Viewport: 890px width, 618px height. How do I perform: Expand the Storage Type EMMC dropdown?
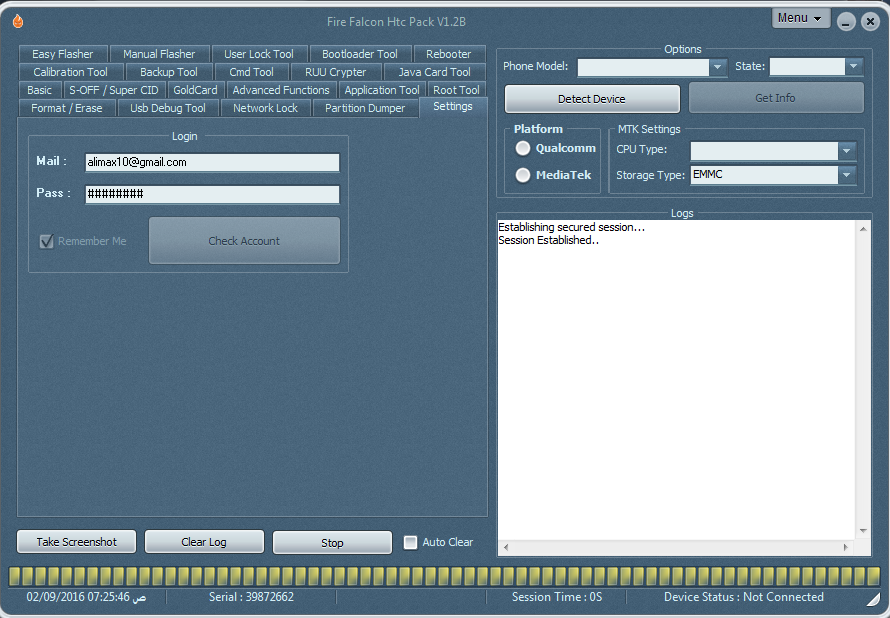846,175
